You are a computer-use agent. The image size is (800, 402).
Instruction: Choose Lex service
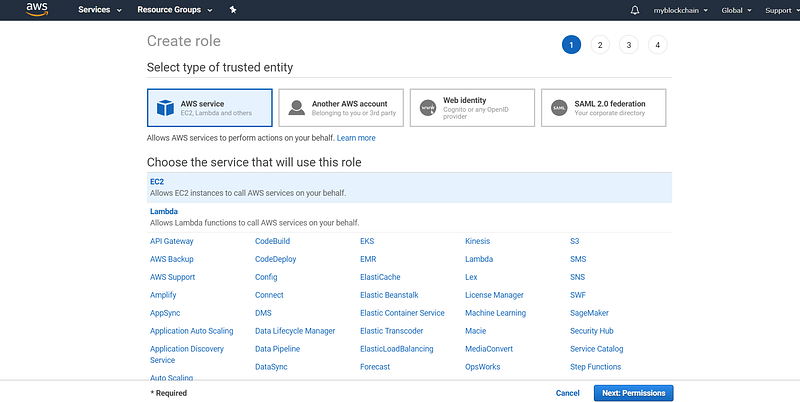471,277
